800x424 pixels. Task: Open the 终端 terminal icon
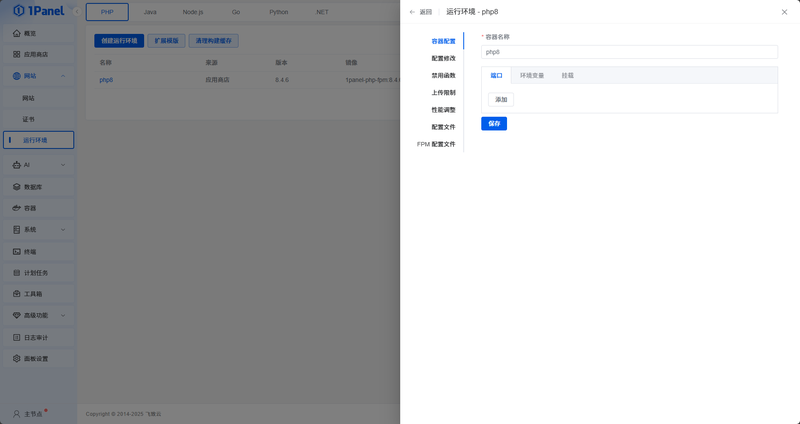coord(16,252)
